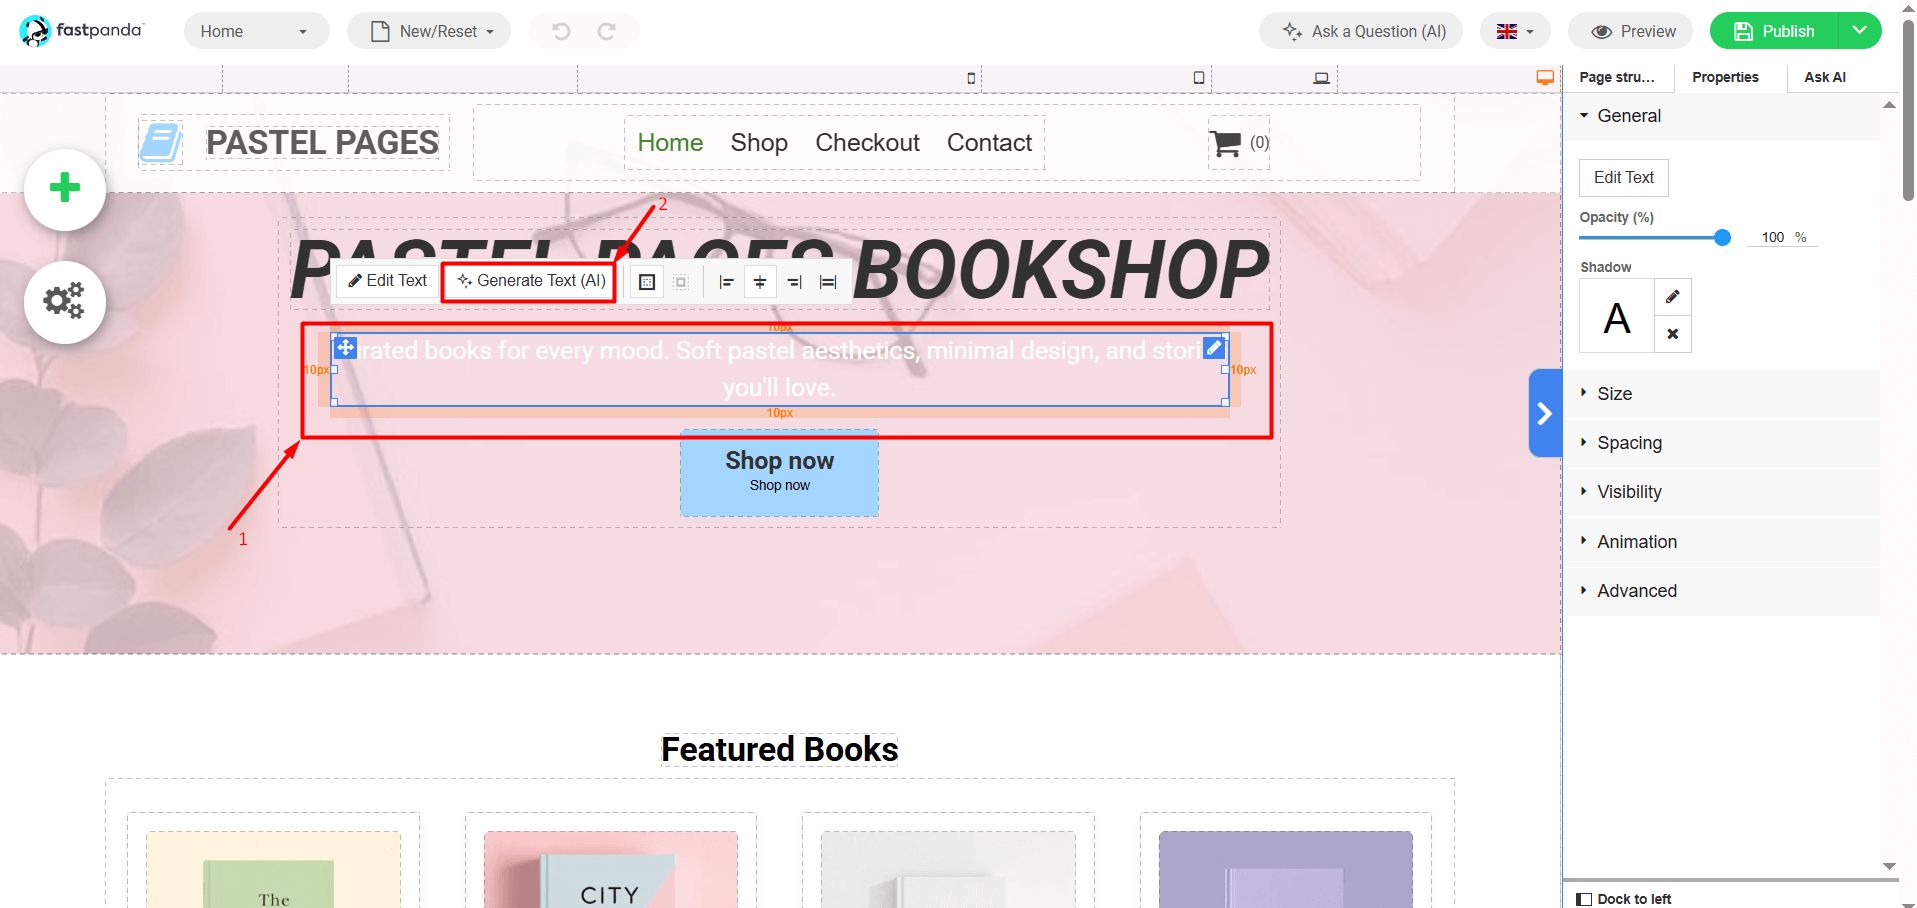Open the Page structure tab

point(1616,77)
